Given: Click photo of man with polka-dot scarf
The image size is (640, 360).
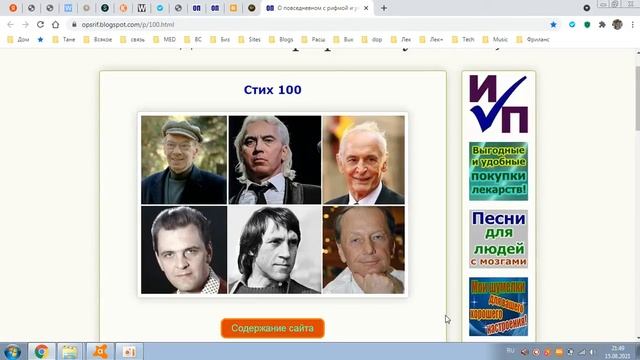Looking at the screenshot, I should click(184, 250).
